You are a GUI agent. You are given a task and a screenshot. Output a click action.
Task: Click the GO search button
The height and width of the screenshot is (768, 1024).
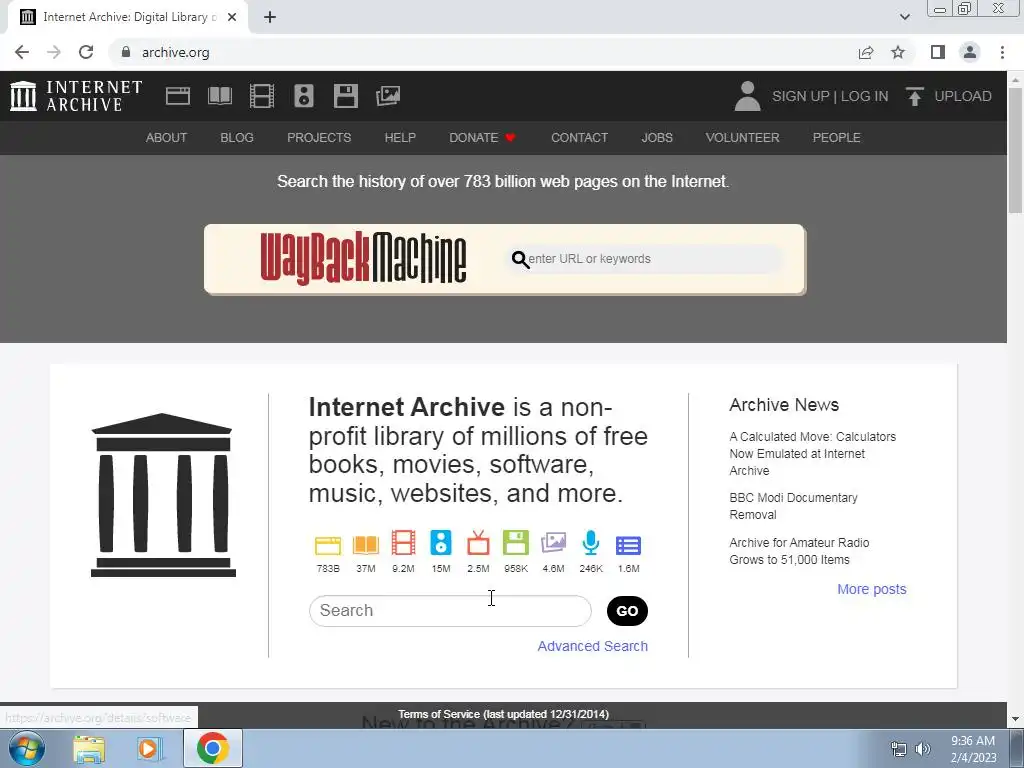coord(627,611)
